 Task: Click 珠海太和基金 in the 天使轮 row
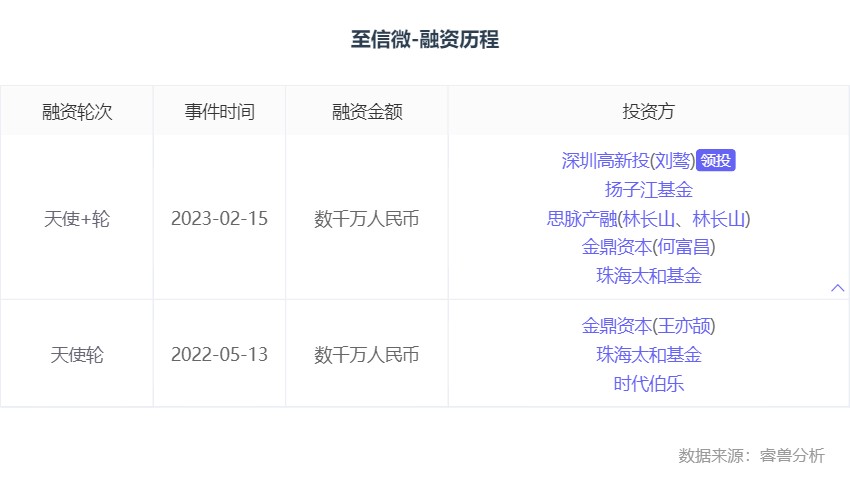pos(648,354)
